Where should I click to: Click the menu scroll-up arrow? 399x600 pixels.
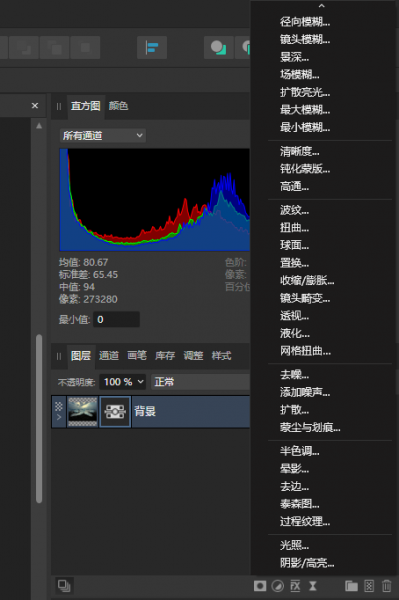[x=321, y=6]
